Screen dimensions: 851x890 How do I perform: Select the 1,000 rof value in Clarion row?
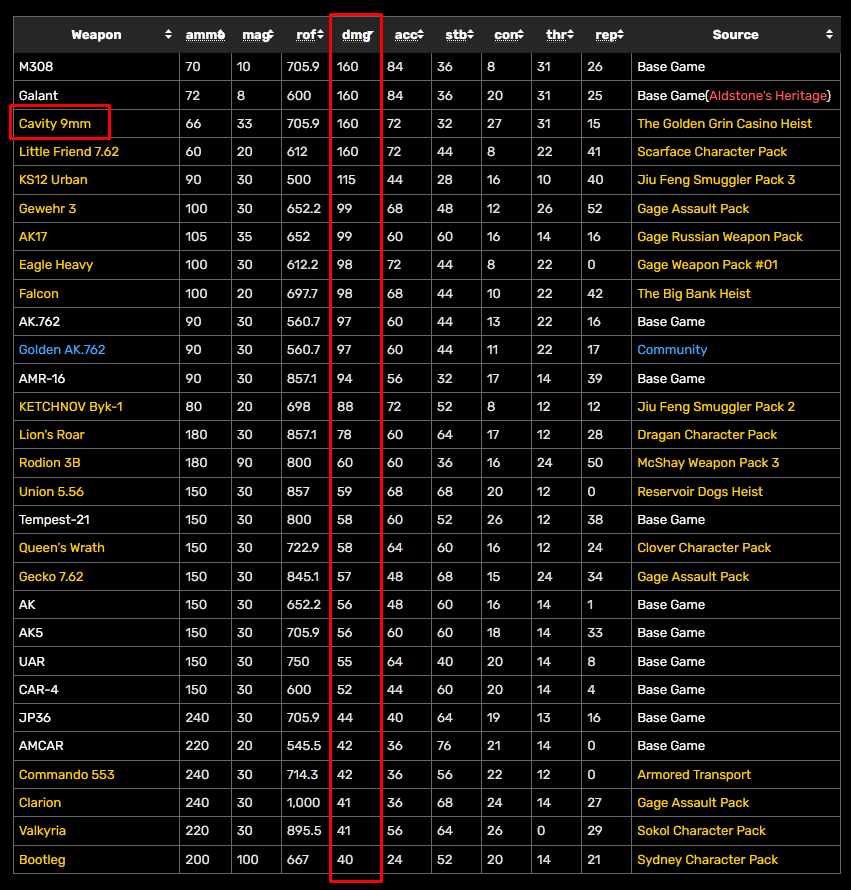tap(303, 803)
